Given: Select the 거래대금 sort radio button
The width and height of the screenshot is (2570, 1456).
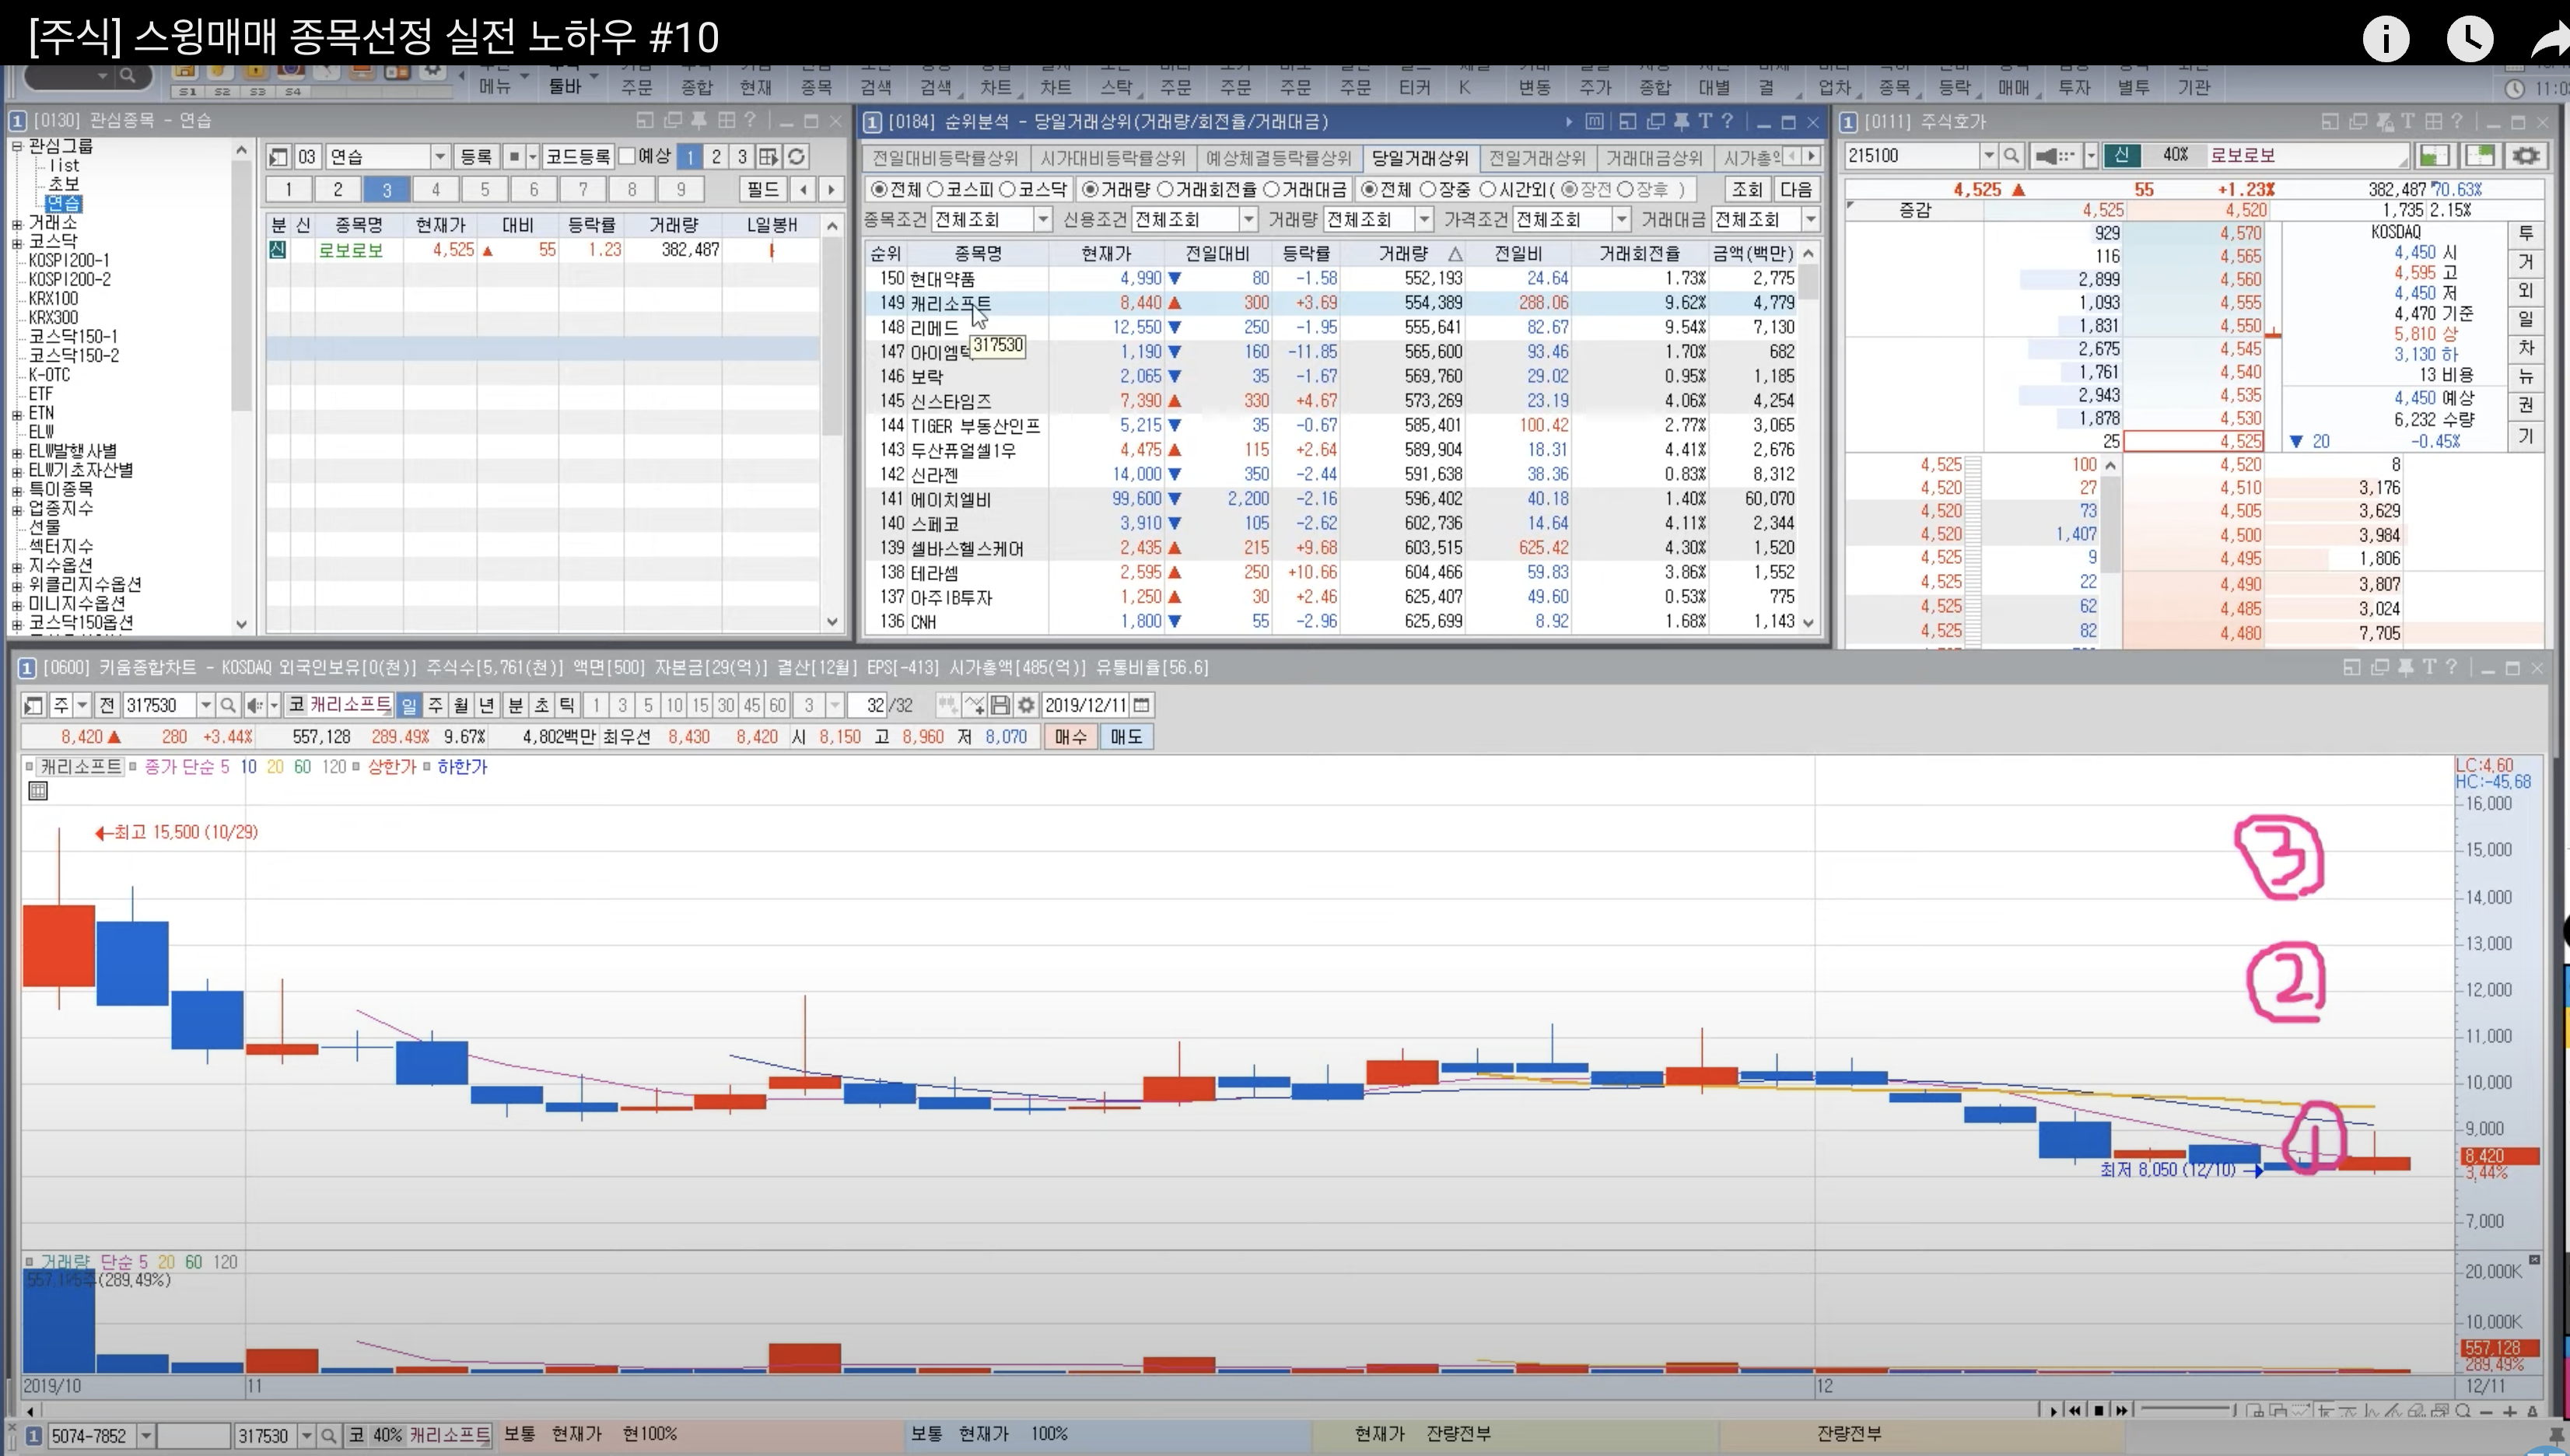Looking at the screenshot, I should 1271,190.
